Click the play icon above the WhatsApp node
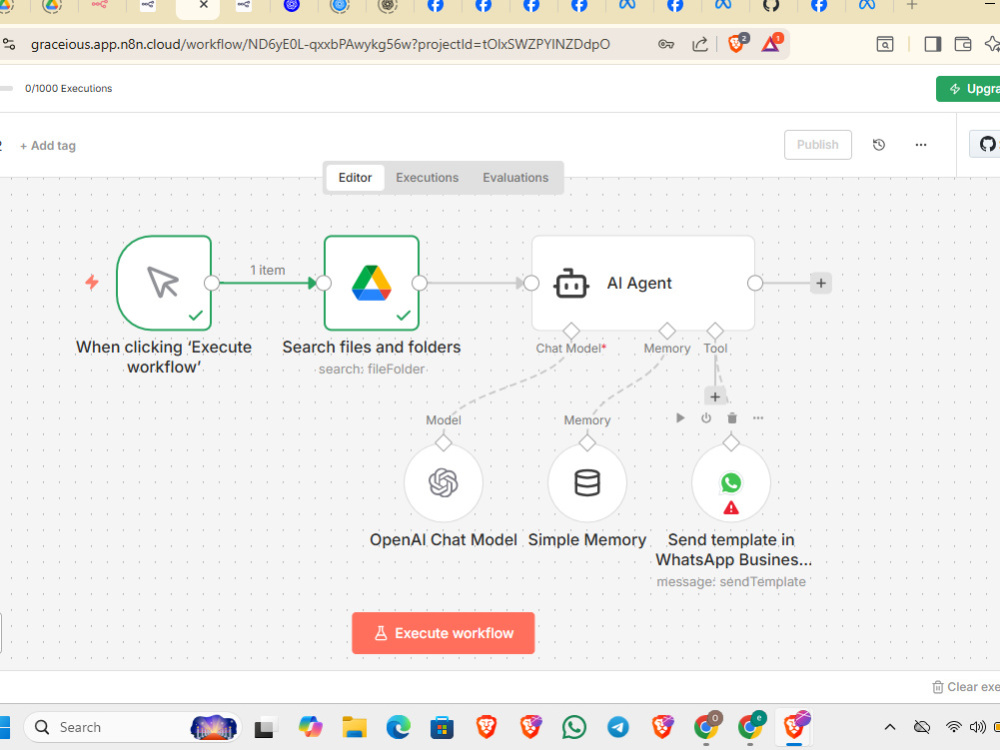This screenshot has width=1000, height=750. pyautogui.click(x=680, y=418)
